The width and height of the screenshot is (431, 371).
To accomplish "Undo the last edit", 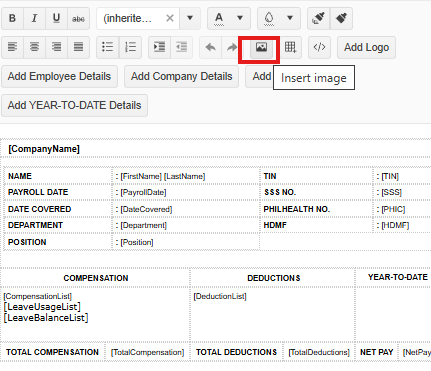I will click(210, 47).
